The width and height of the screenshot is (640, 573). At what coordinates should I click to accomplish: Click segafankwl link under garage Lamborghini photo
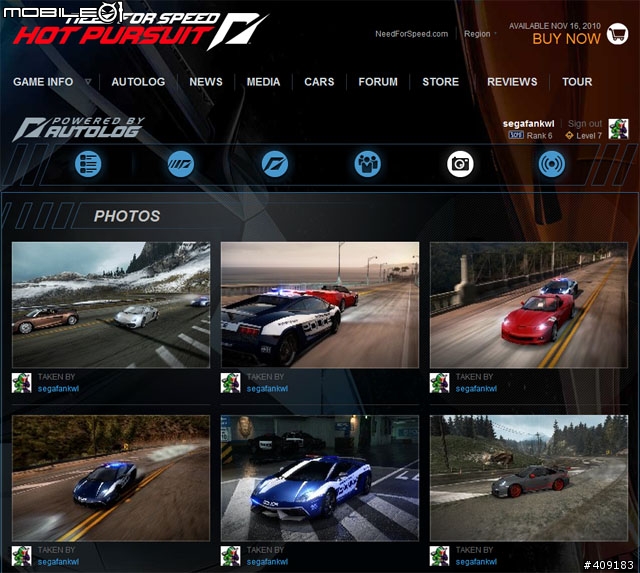[x=267, y=562]
